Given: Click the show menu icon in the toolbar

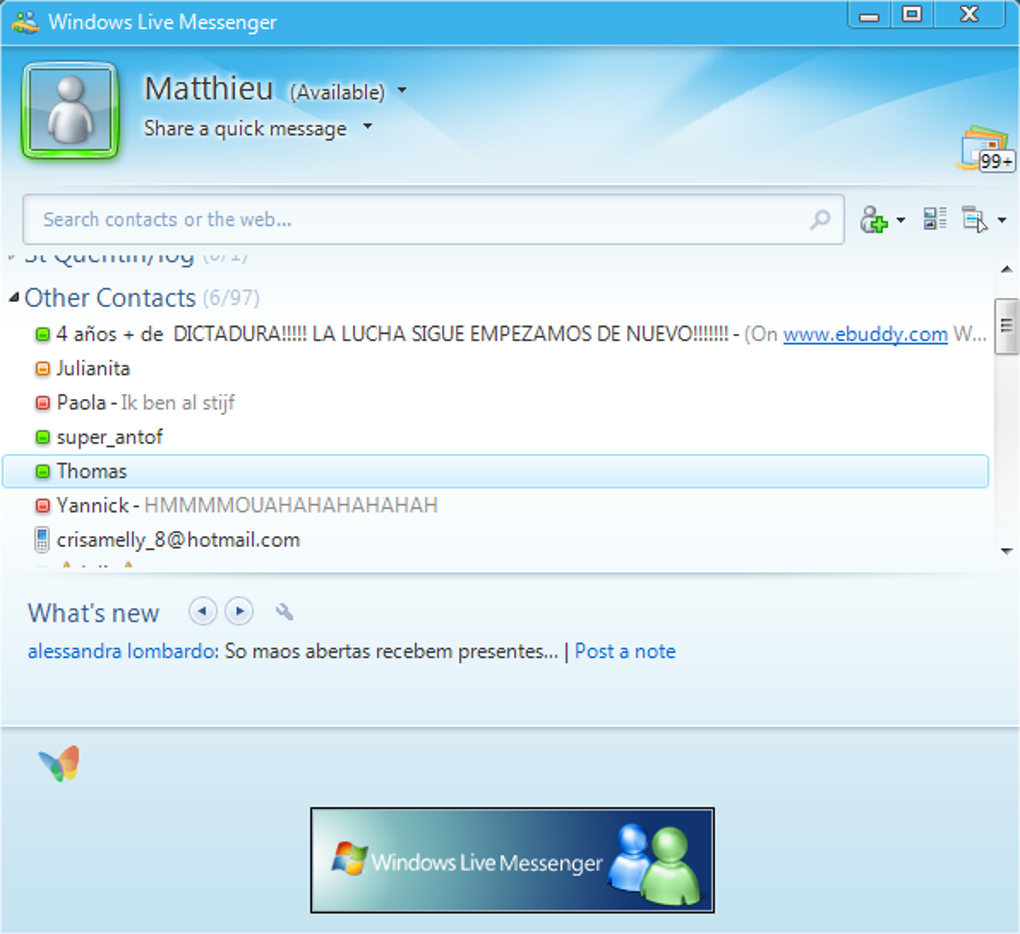Looking at the screenshot, I should click(975, 219).
